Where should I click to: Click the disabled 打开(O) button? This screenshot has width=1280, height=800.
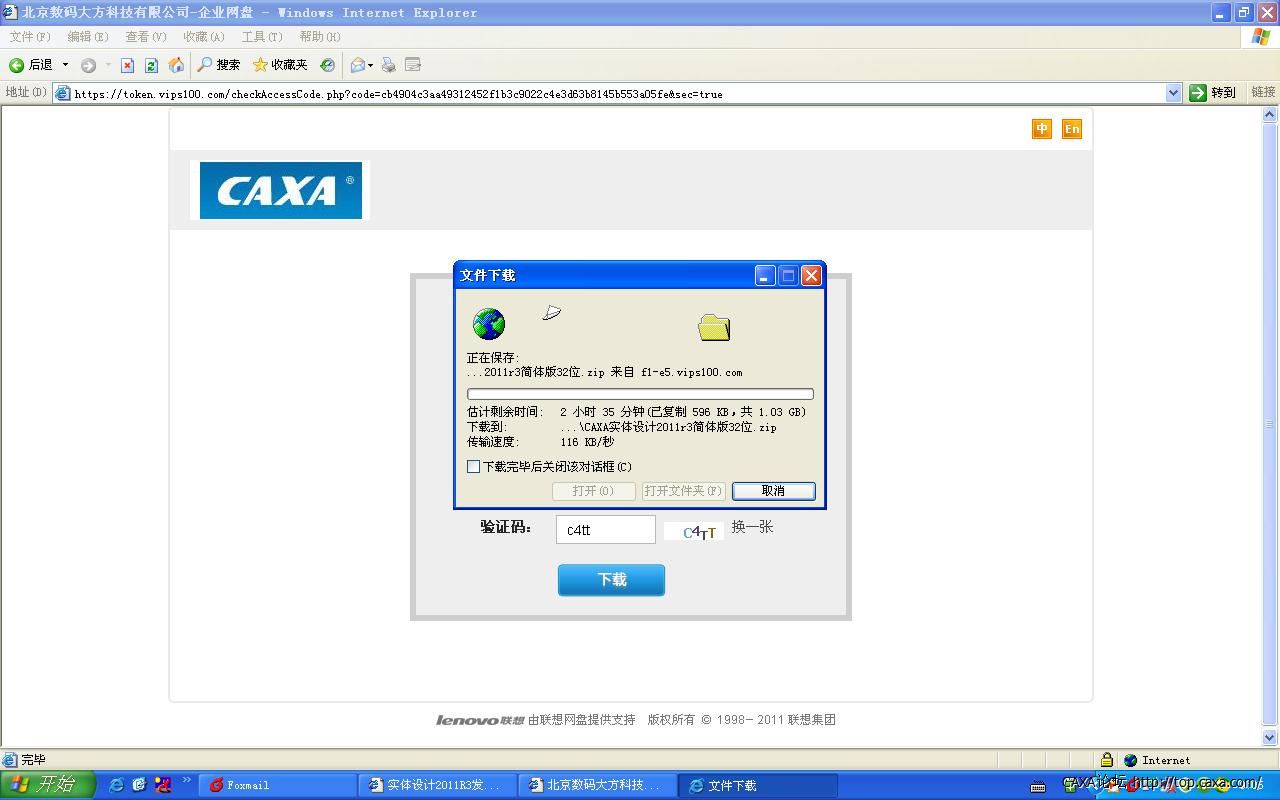[x=594, y=491]
